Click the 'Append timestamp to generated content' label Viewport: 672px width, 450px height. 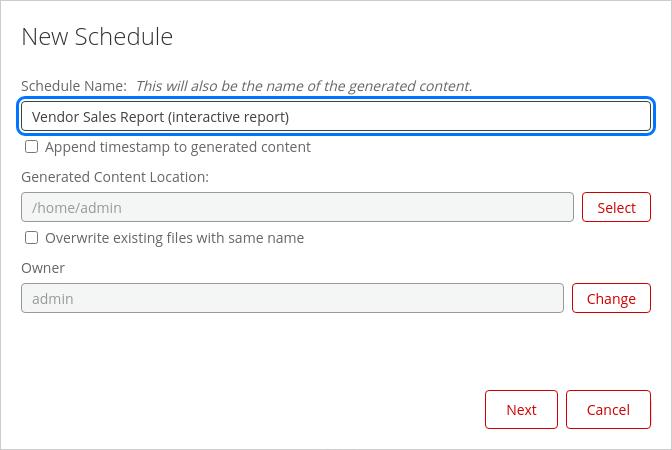tap(178, 147)
